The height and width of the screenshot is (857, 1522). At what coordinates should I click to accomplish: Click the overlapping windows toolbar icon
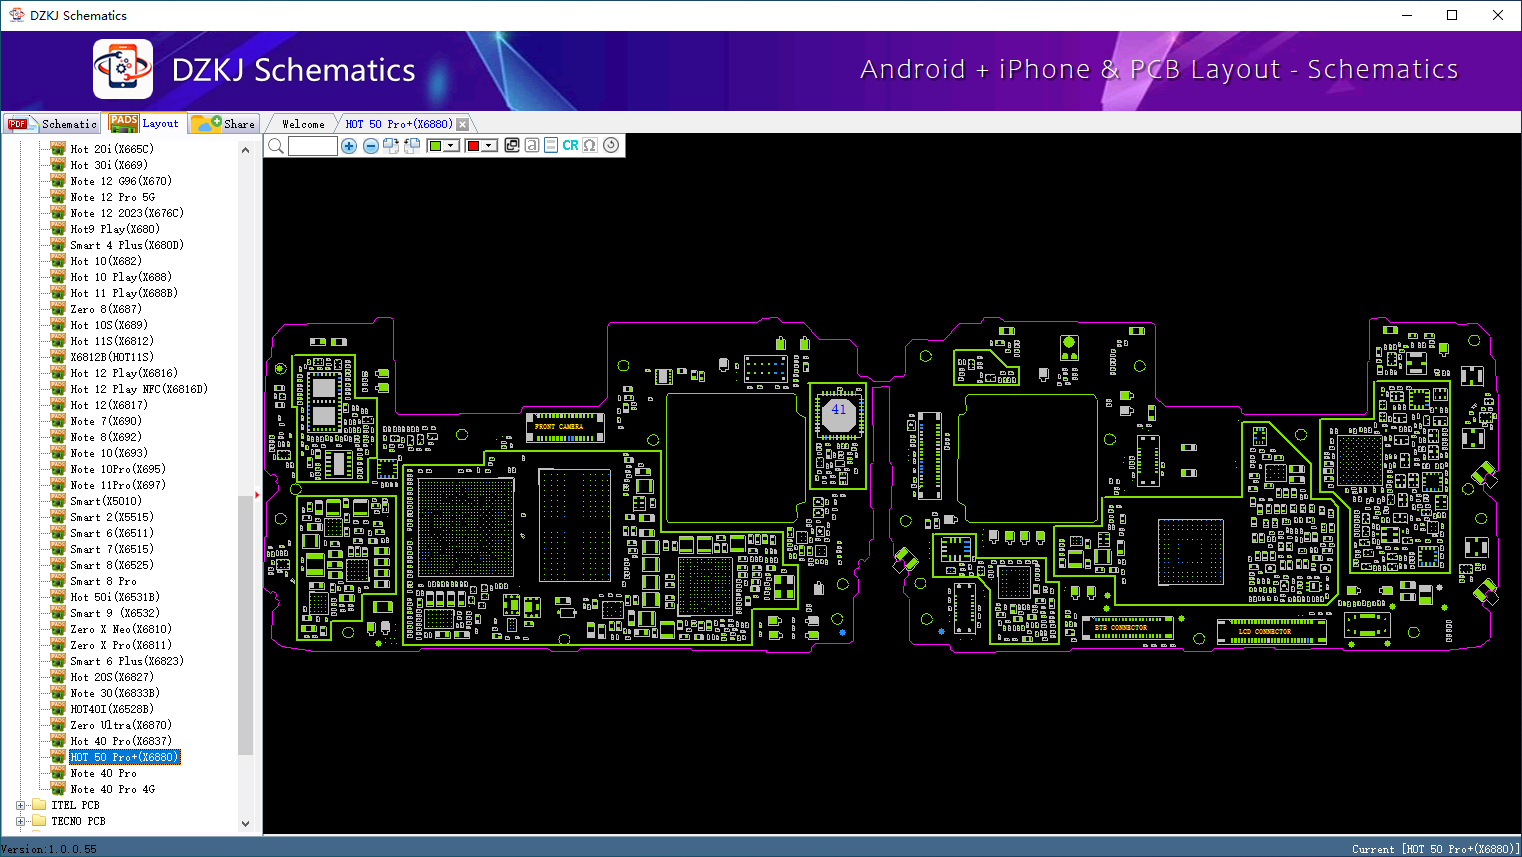tap(512, 145)
